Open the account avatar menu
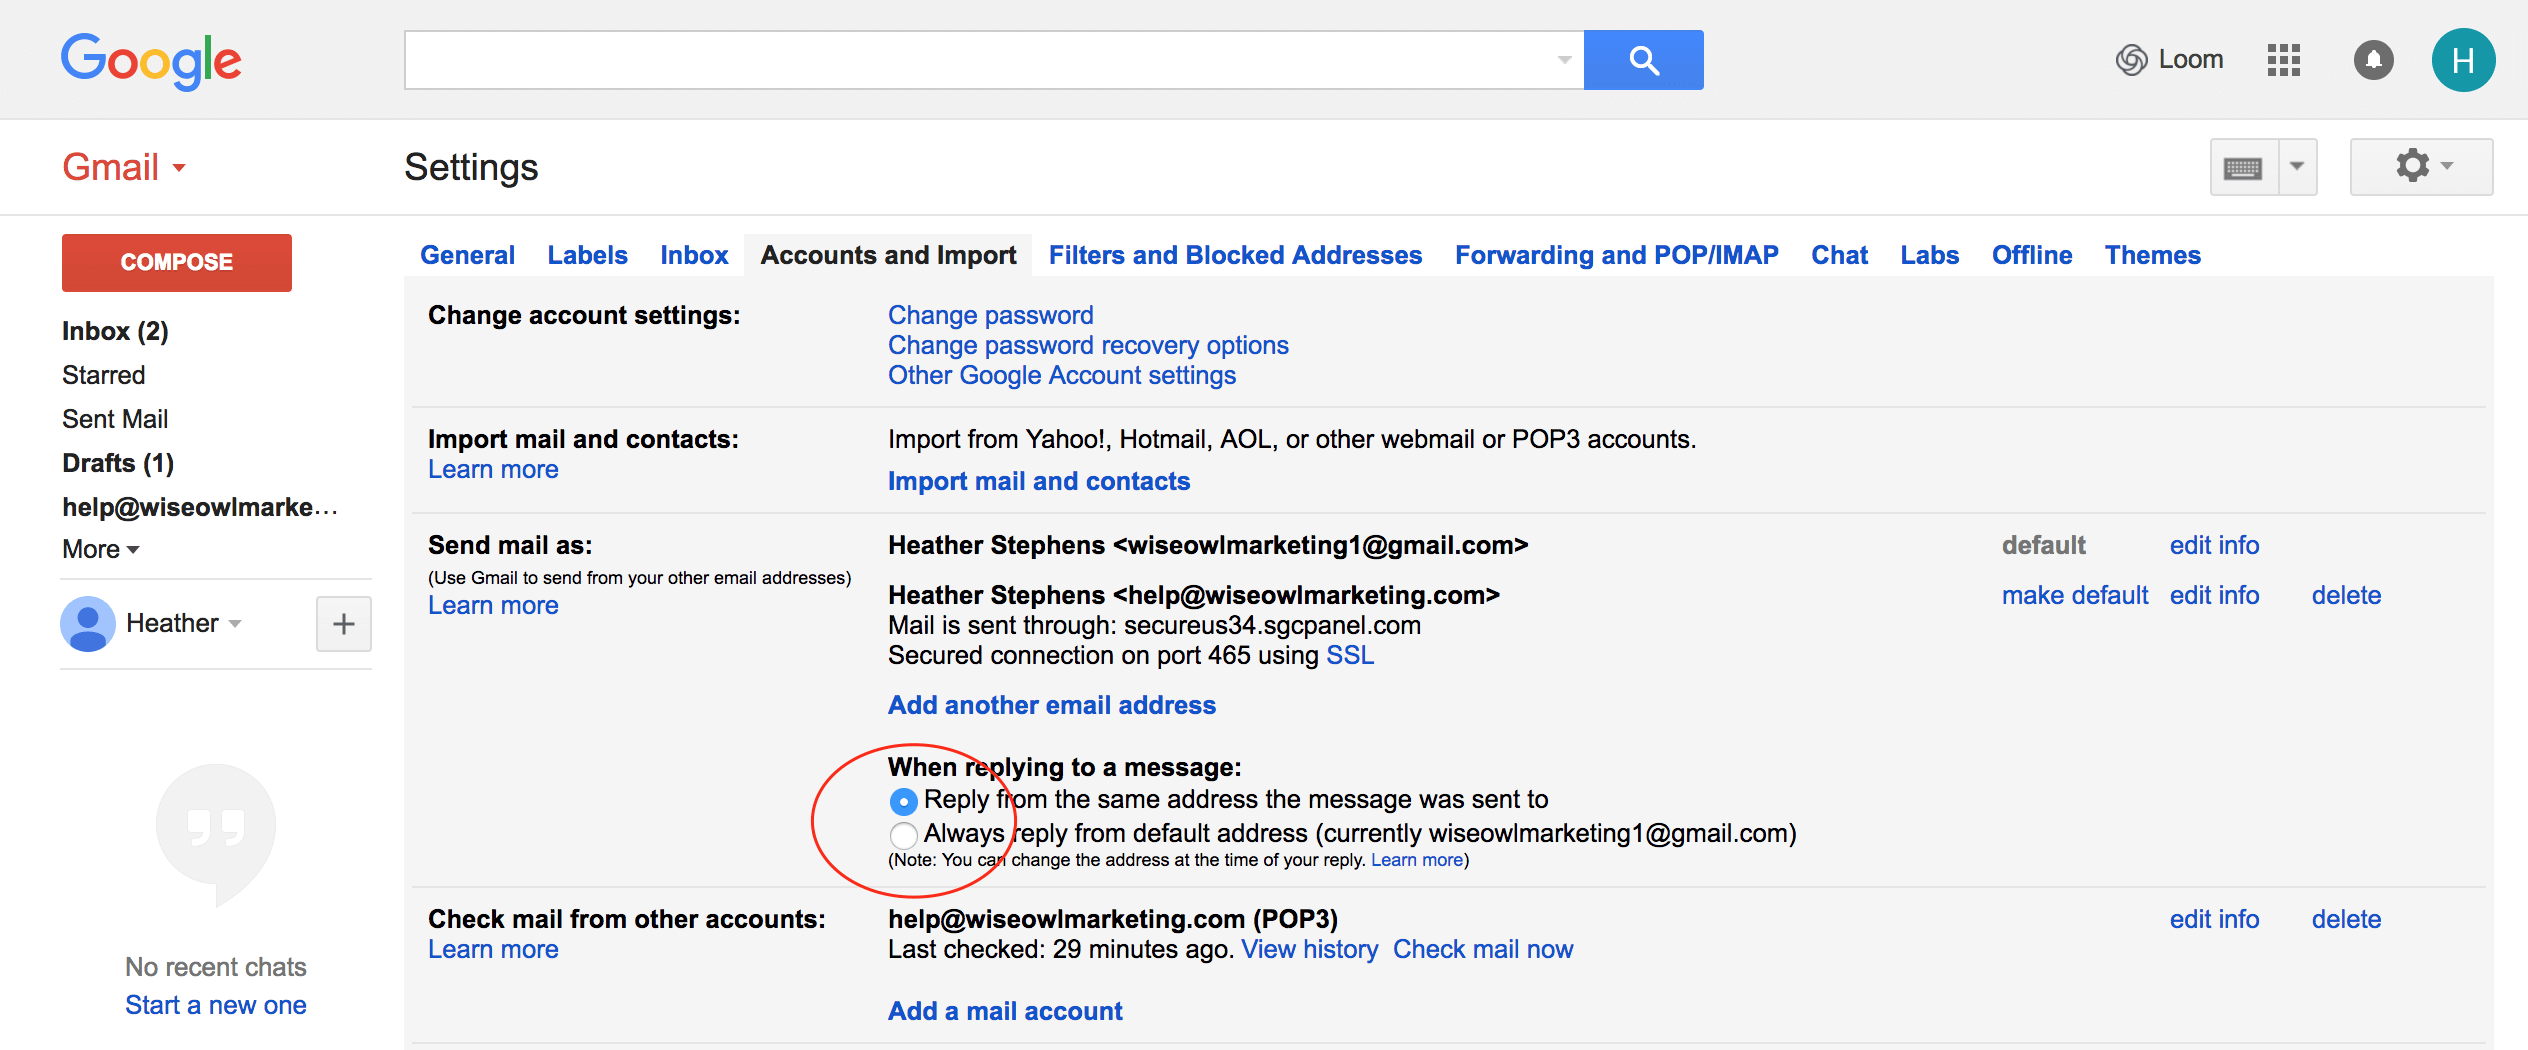The width and height of the screenshot is (2528, 1050). pos(2464,60)
